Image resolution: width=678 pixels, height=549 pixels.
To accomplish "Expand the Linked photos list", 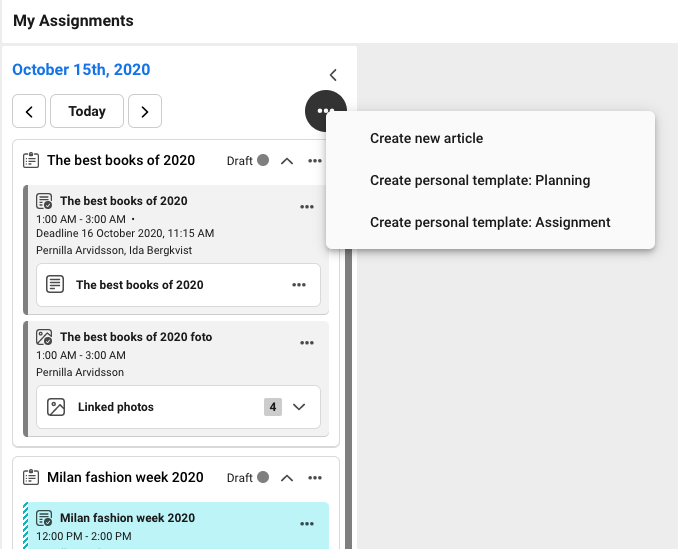I will [299, 407].
